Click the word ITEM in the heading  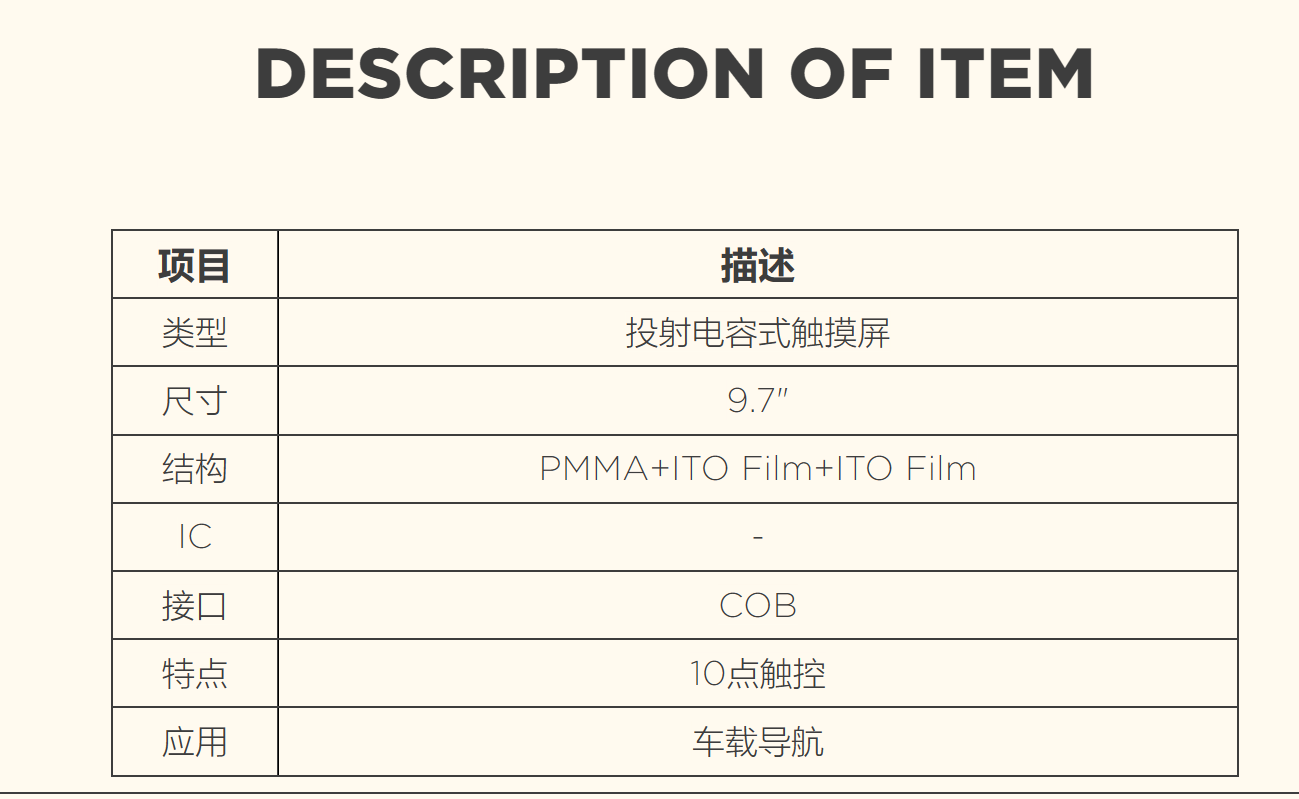click(x=1005, y=74)
